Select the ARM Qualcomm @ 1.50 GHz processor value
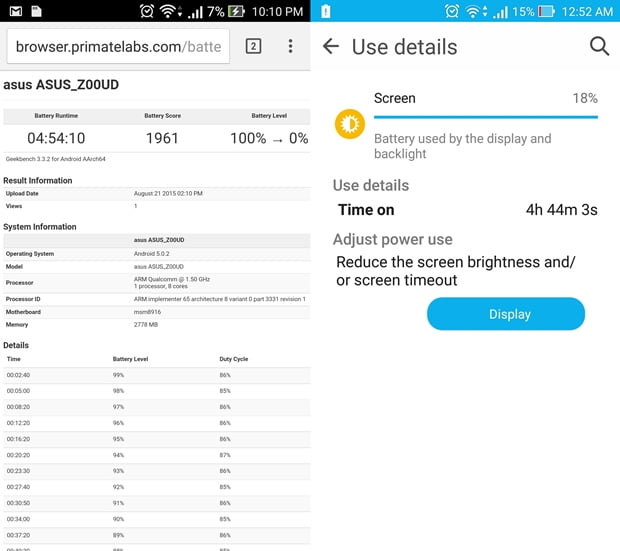The image size is (620, 551). (172, 282)
